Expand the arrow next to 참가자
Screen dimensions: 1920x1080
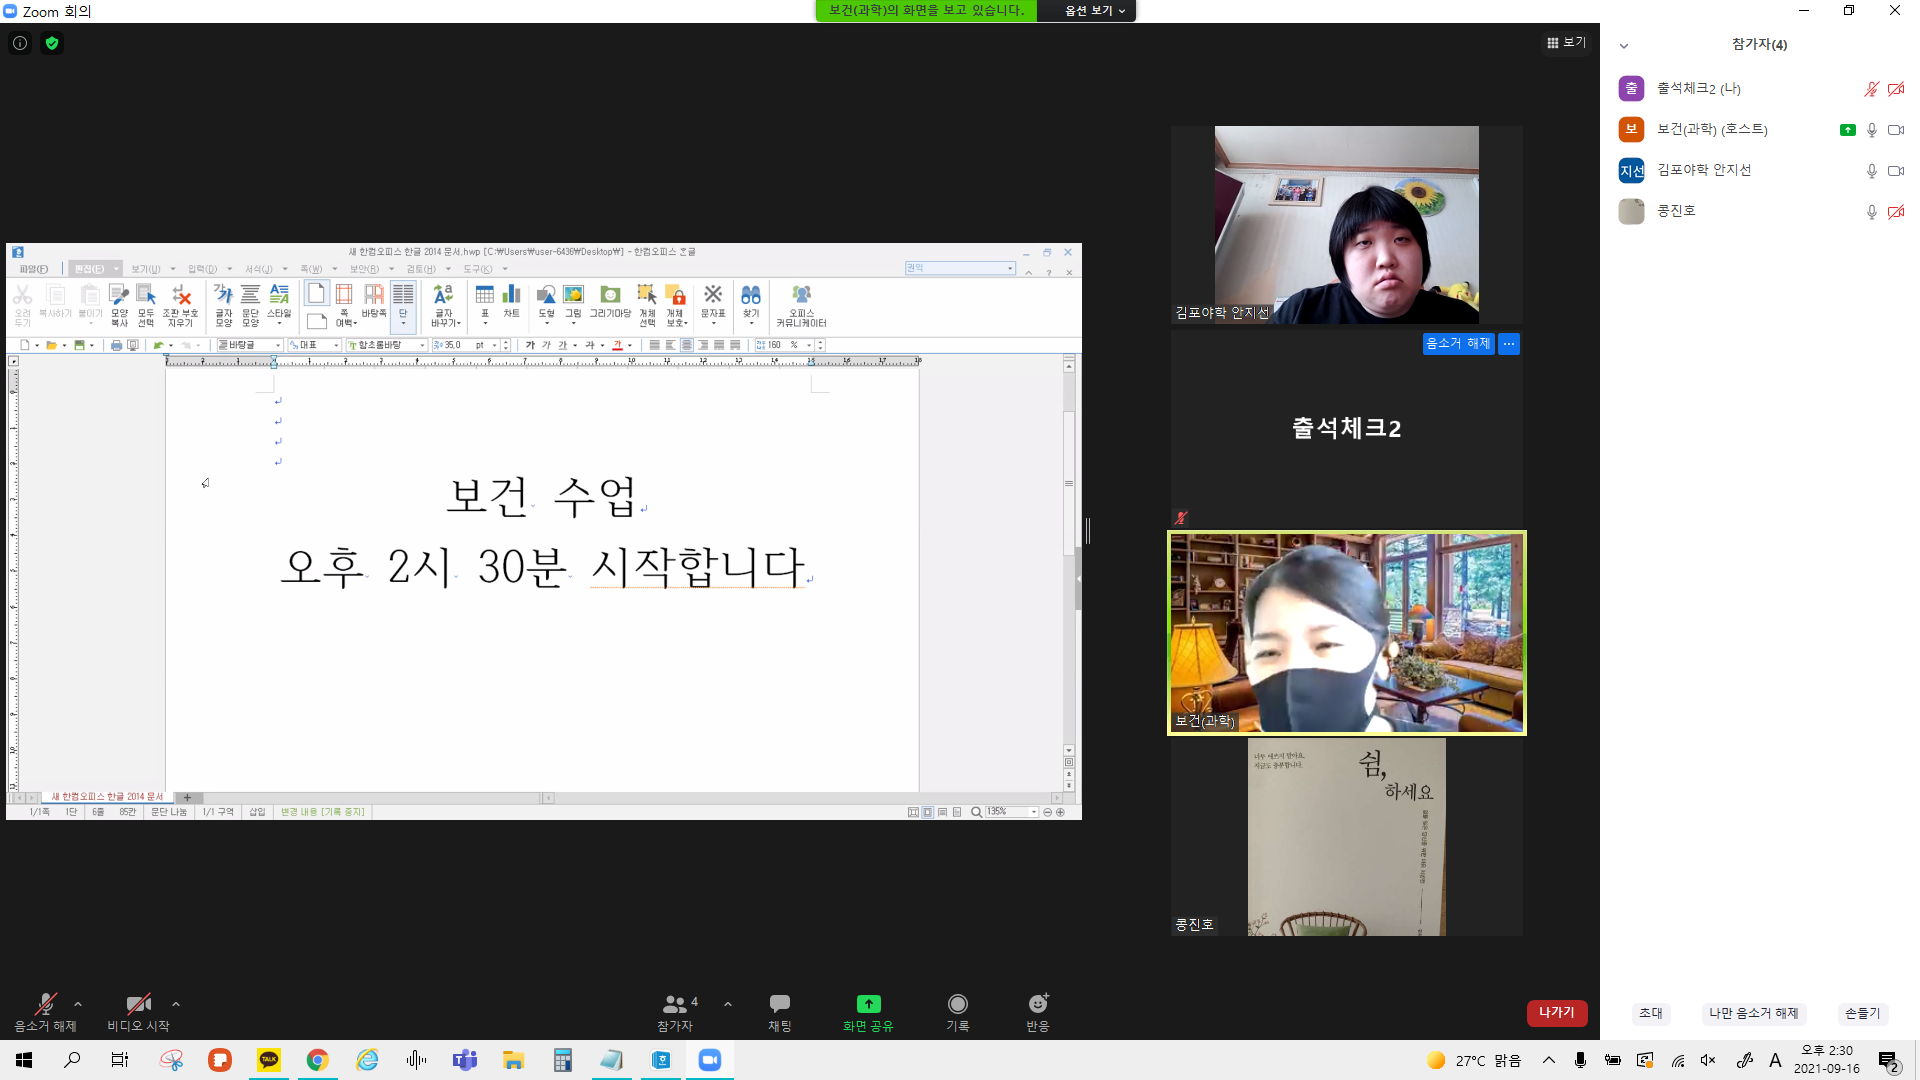click(x=728, y=1004)
